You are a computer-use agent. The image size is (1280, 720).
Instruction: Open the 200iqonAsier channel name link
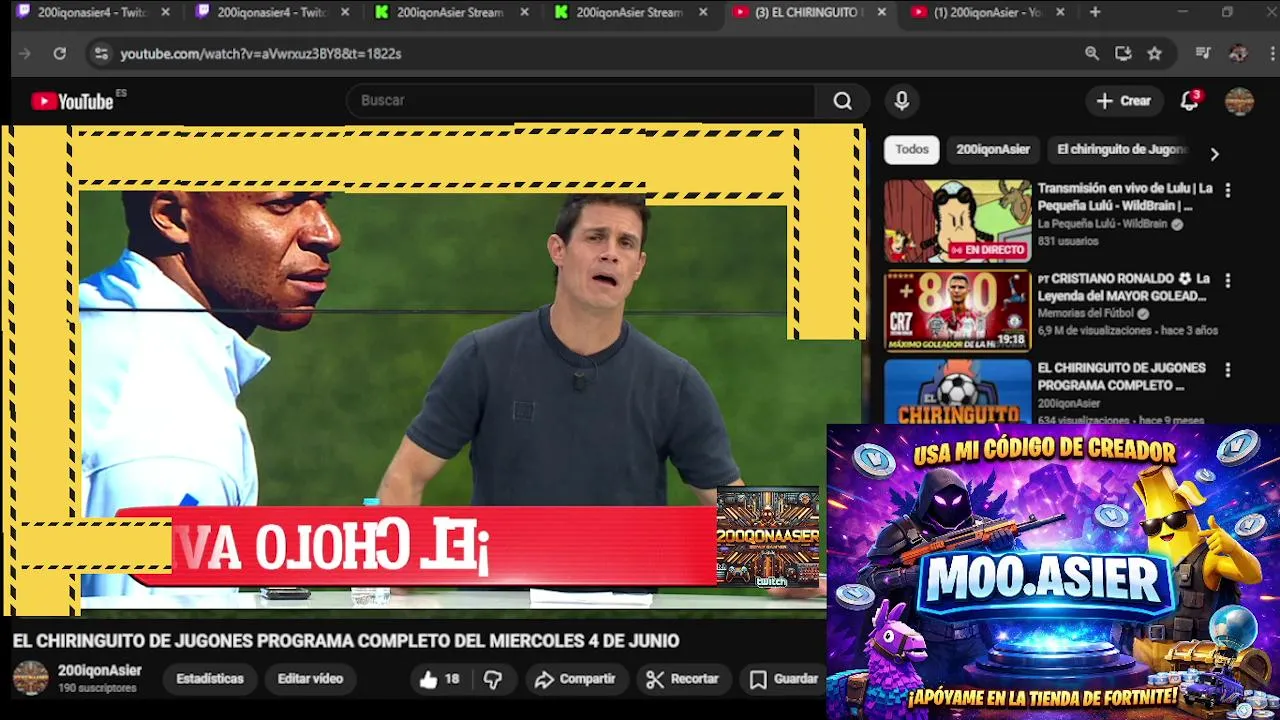click(100, 671)
